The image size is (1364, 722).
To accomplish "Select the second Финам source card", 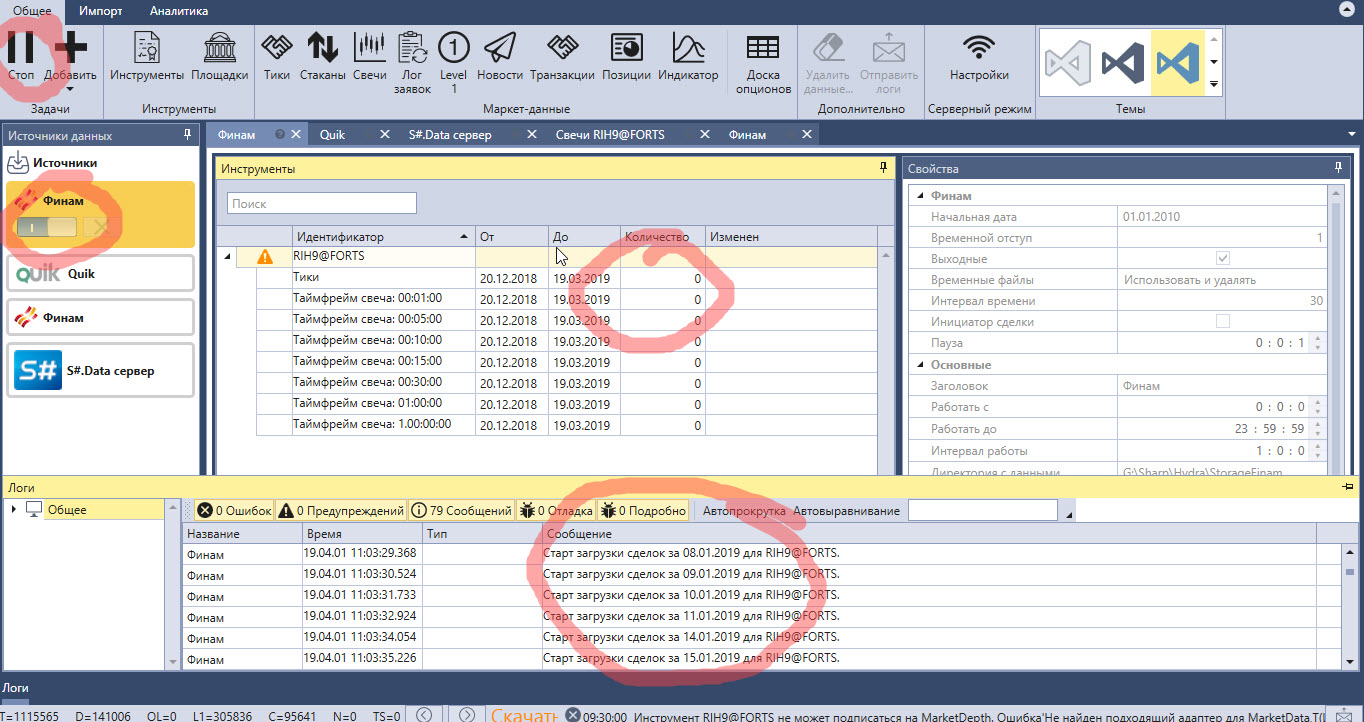I will coord(100,317).
